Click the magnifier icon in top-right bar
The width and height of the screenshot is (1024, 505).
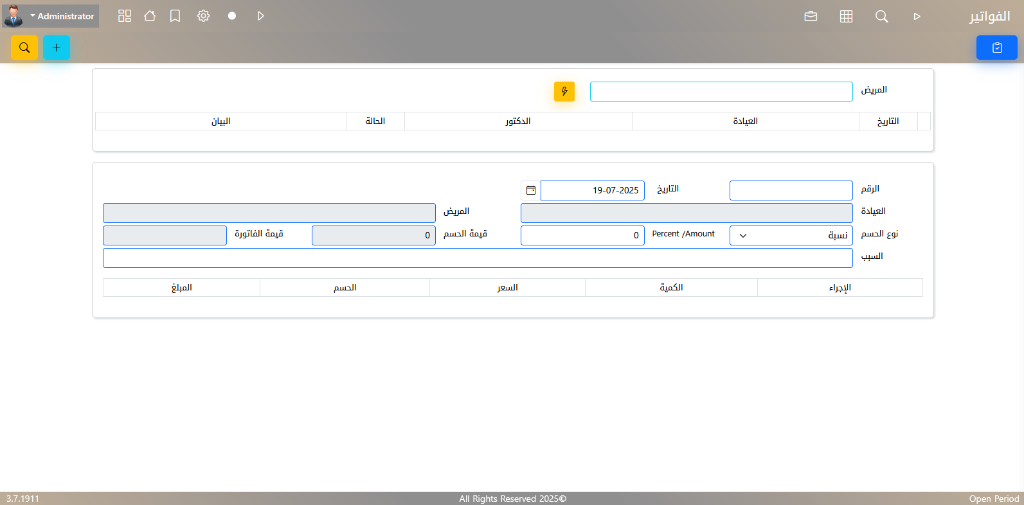[881, 16]
